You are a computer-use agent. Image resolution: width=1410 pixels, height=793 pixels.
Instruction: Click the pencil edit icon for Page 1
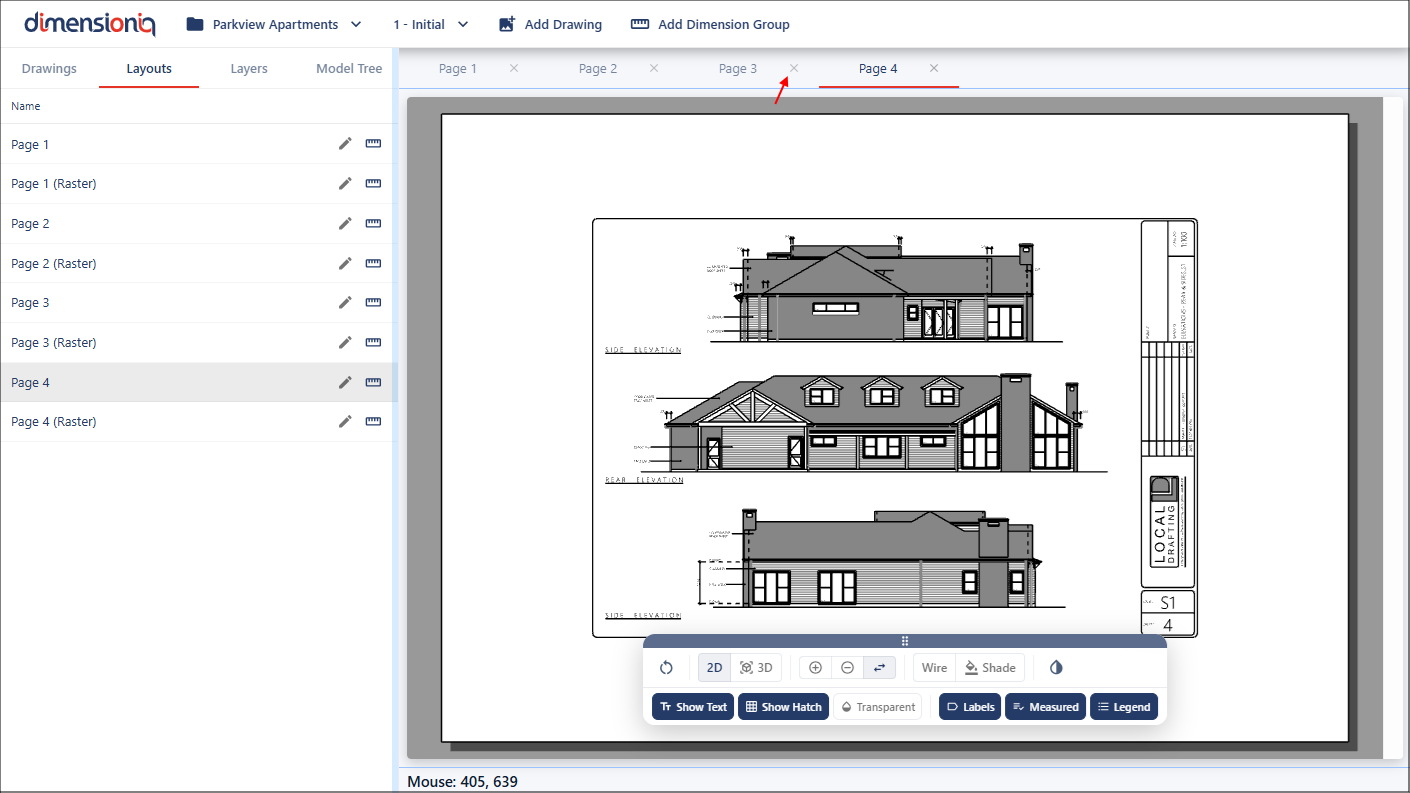point(345,144)
